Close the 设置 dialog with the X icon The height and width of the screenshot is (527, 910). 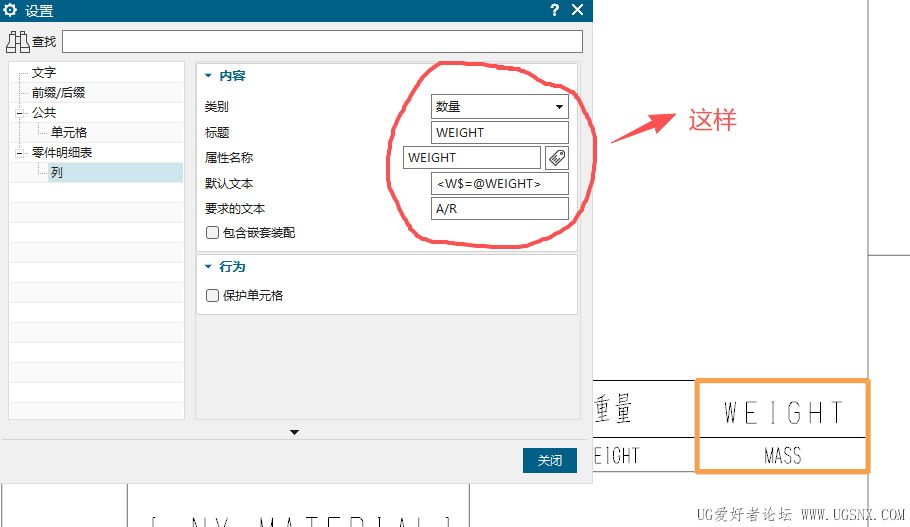click(x=577, y=10)
